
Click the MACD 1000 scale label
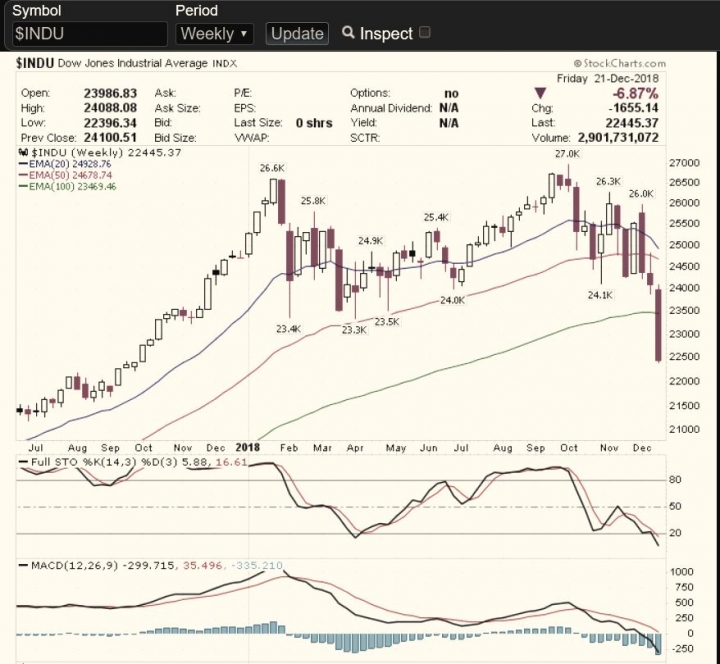click(682, 572)
